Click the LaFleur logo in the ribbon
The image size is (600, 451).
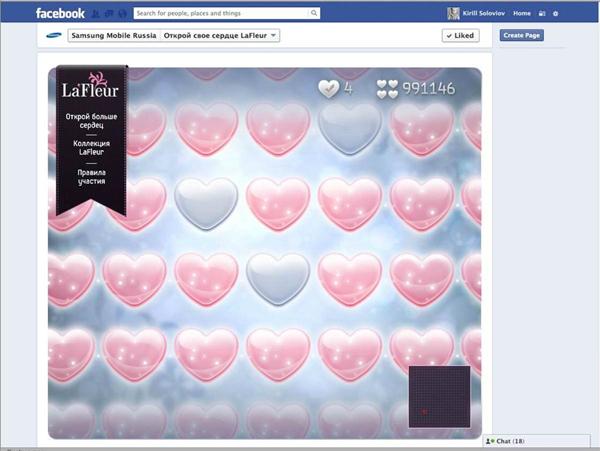90,86
